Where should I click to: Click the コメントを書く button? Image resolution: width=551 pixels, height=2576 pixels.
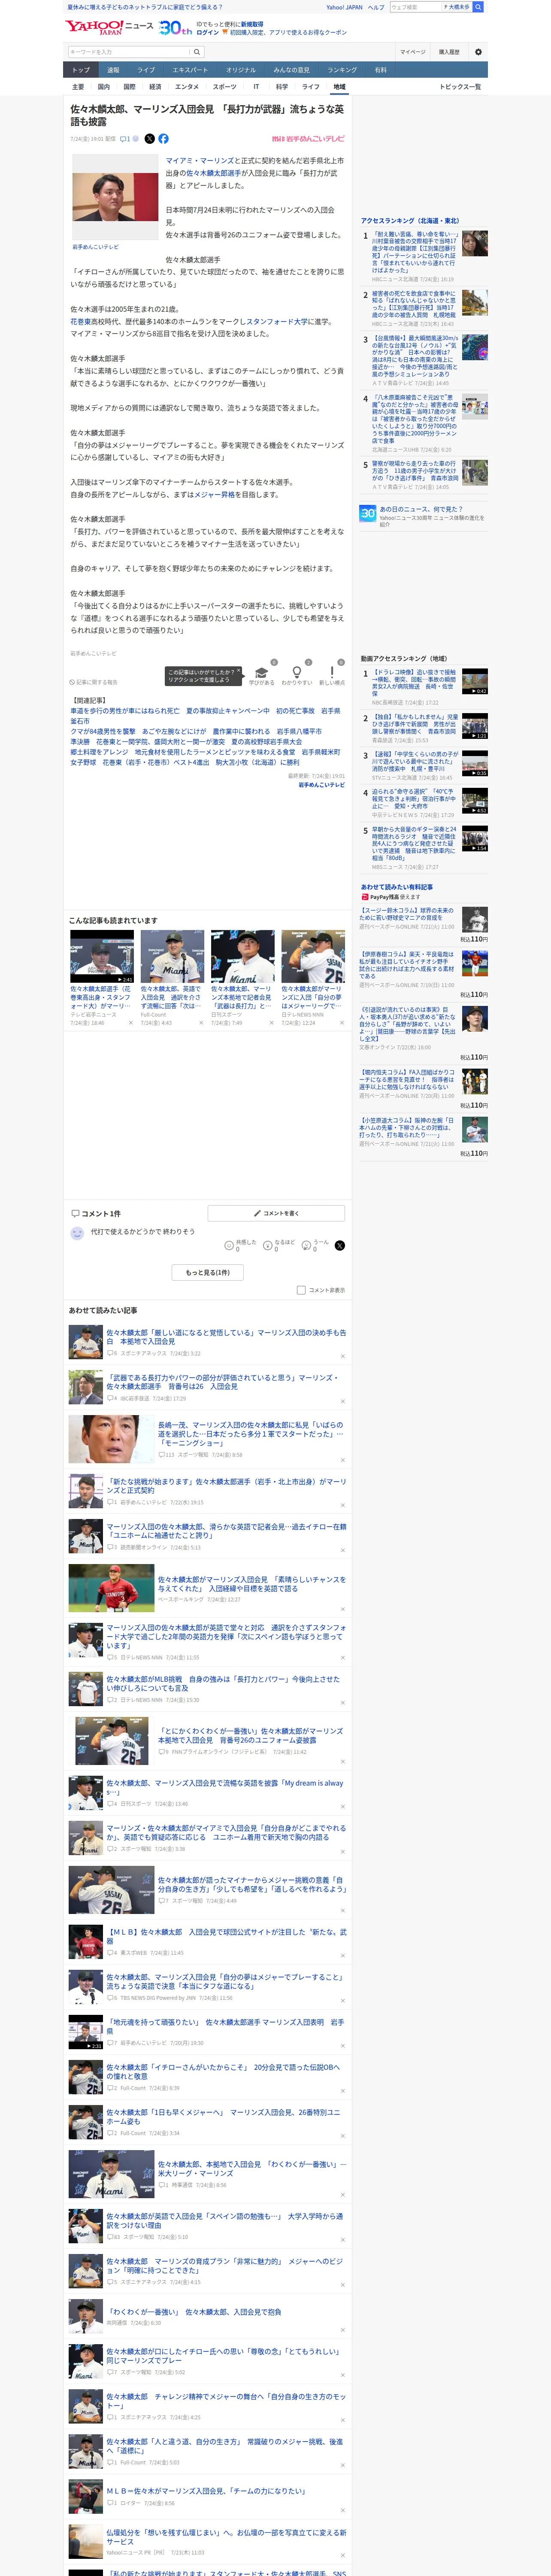click(277, 1213)
